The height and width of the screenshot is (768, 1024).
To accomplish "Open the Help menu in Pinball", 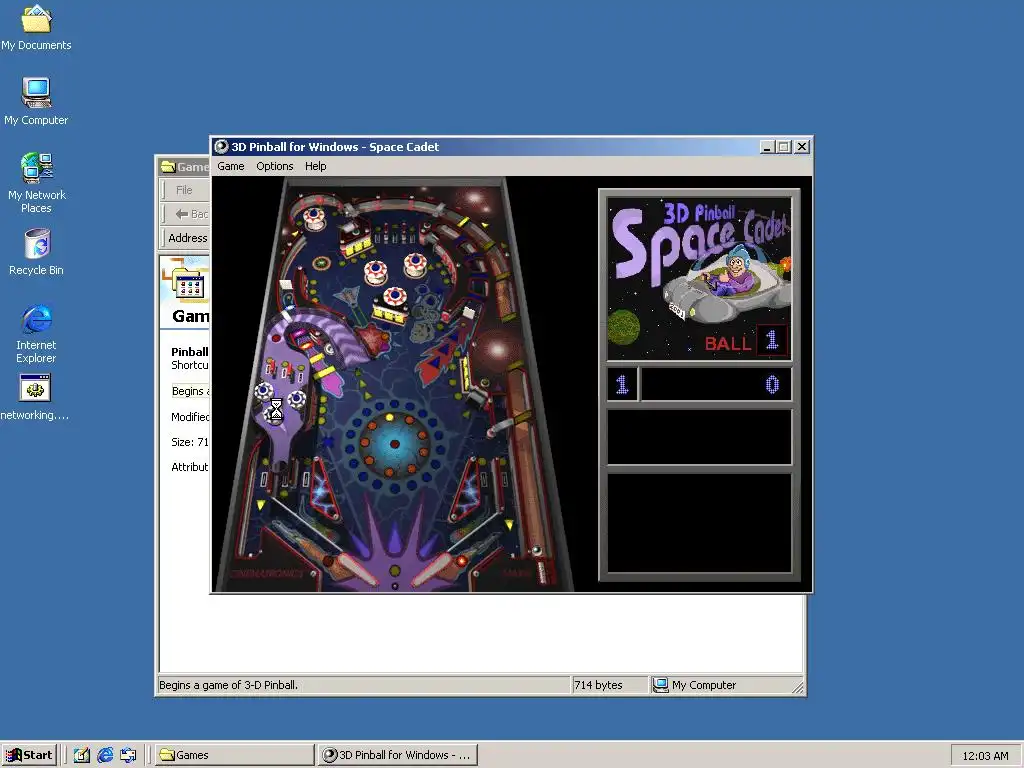I will click(x=315, y=166).
